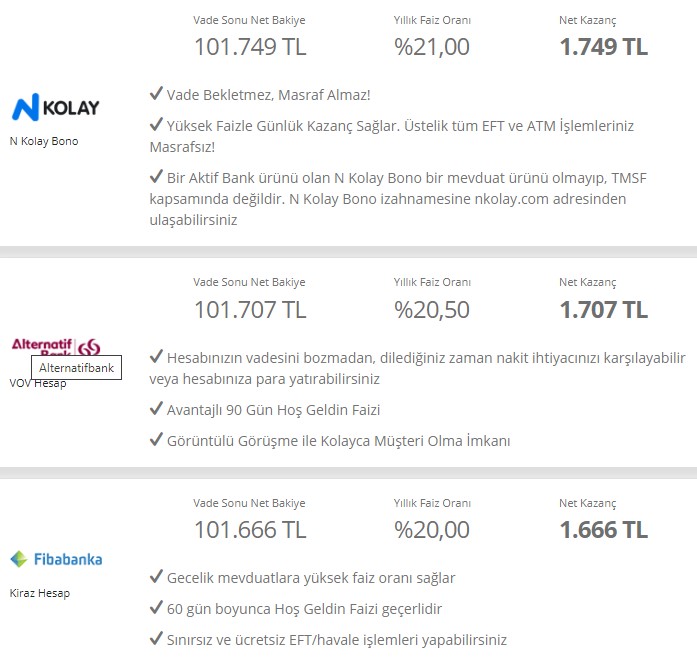Click checkmark beside 'Görüntülü Görüşme ile Kolayca Müşteri Olma'
The image size is (697, 658).
point(155,440)
